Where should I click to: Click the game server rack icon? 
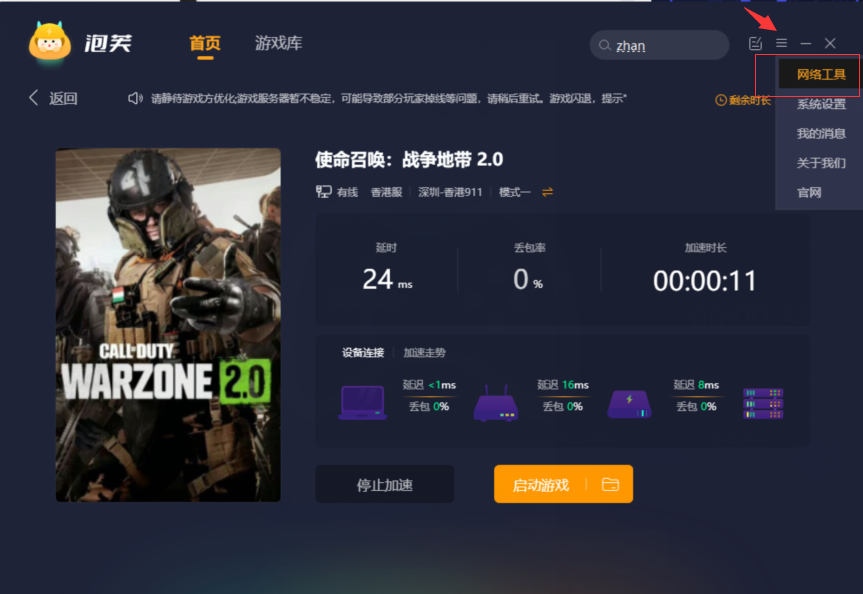pyautogui.click(x=763, y=404)
